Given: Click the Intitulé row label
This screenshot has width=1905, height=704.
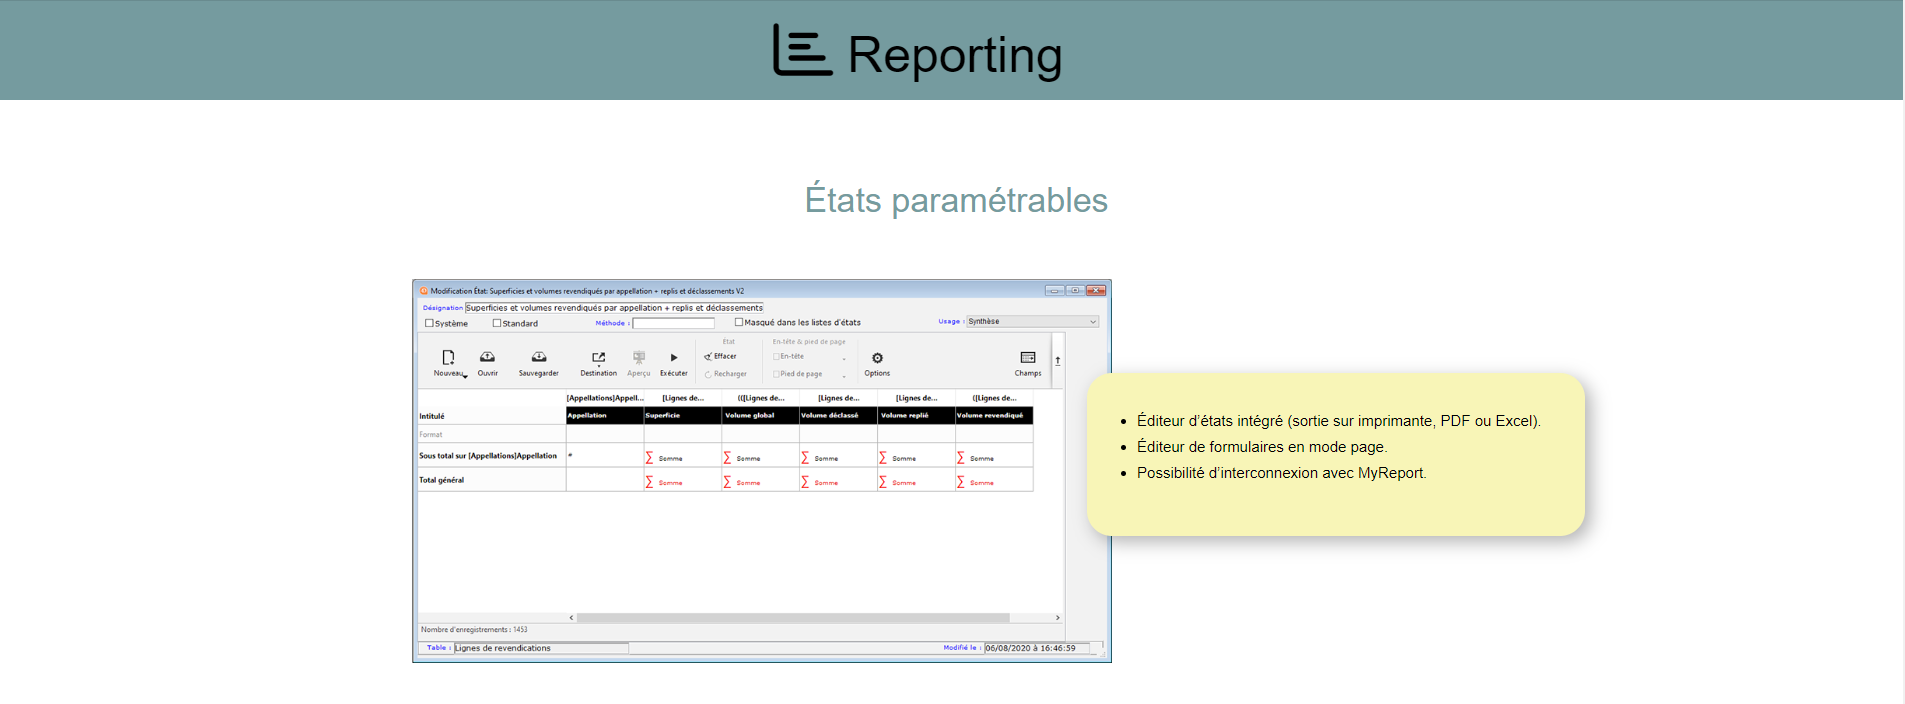Looking at the screenshot, I should pyautogui.click(x=432, y=416).
